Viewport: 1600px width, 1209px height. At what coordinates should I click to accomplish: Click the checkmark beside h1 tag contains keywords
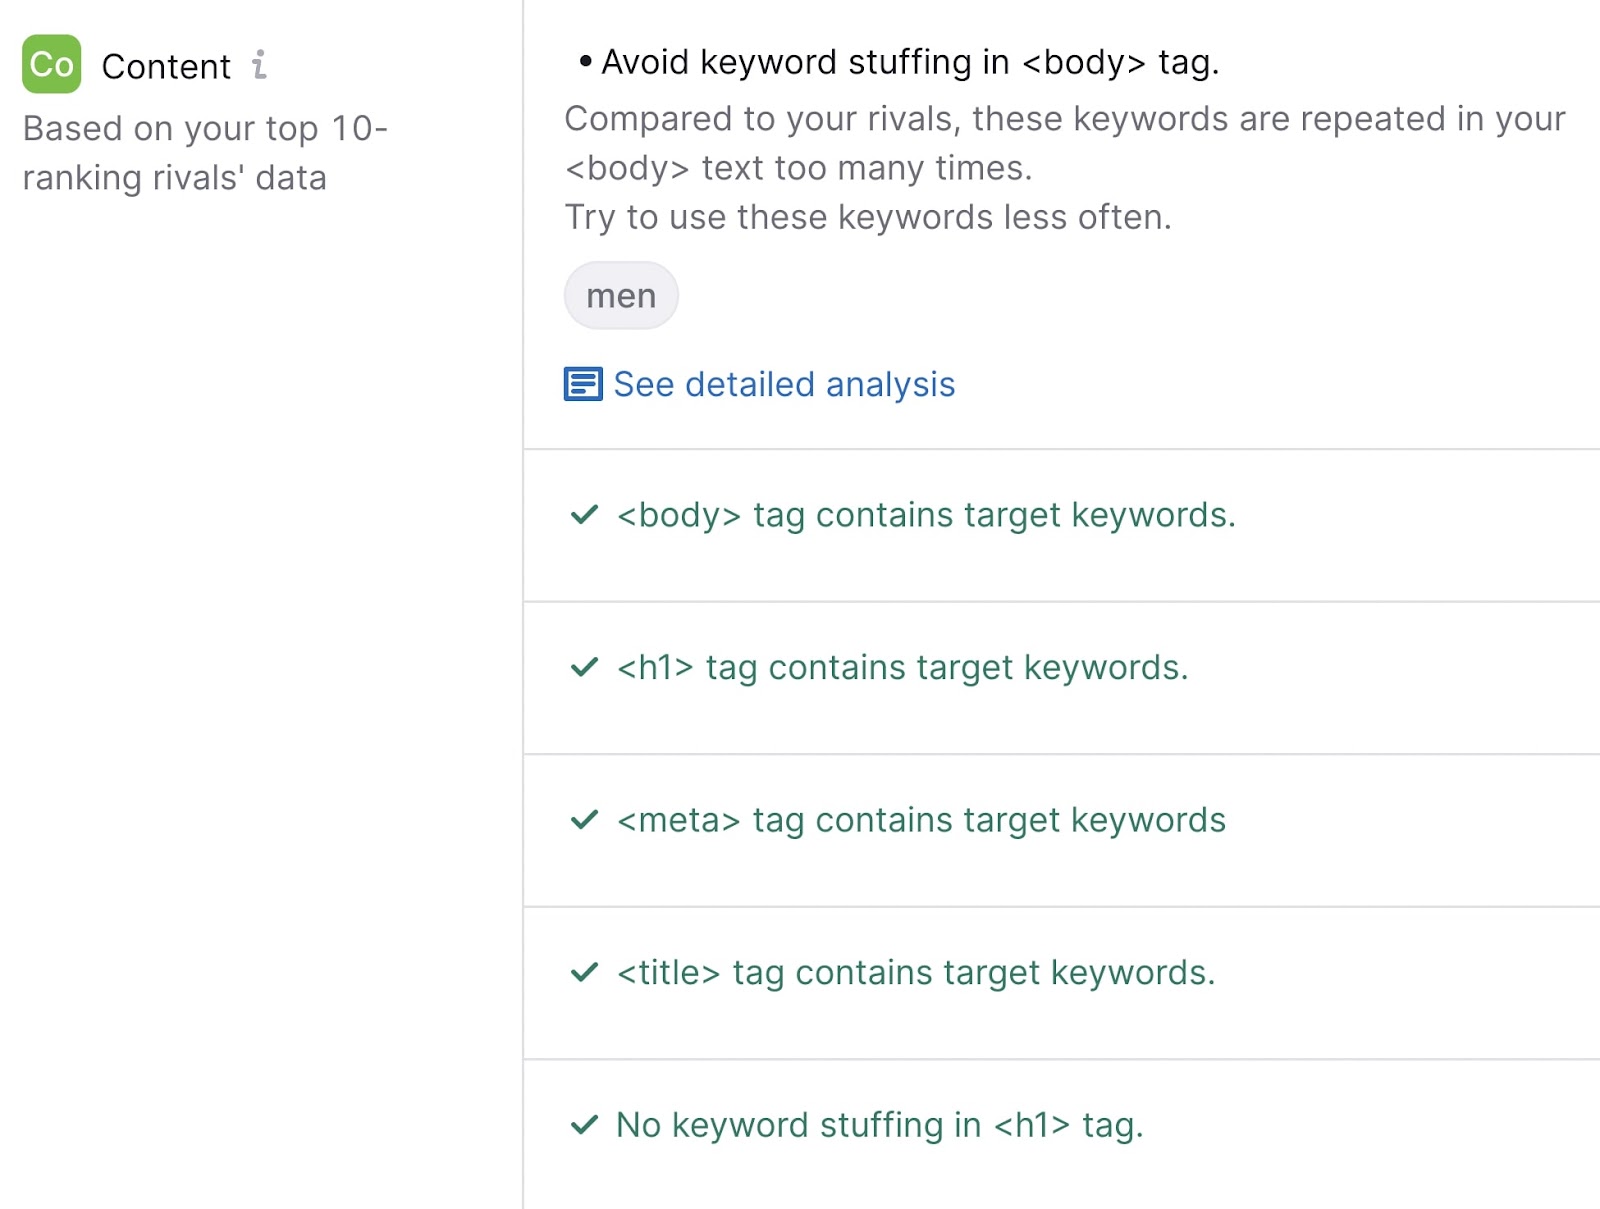584,667
